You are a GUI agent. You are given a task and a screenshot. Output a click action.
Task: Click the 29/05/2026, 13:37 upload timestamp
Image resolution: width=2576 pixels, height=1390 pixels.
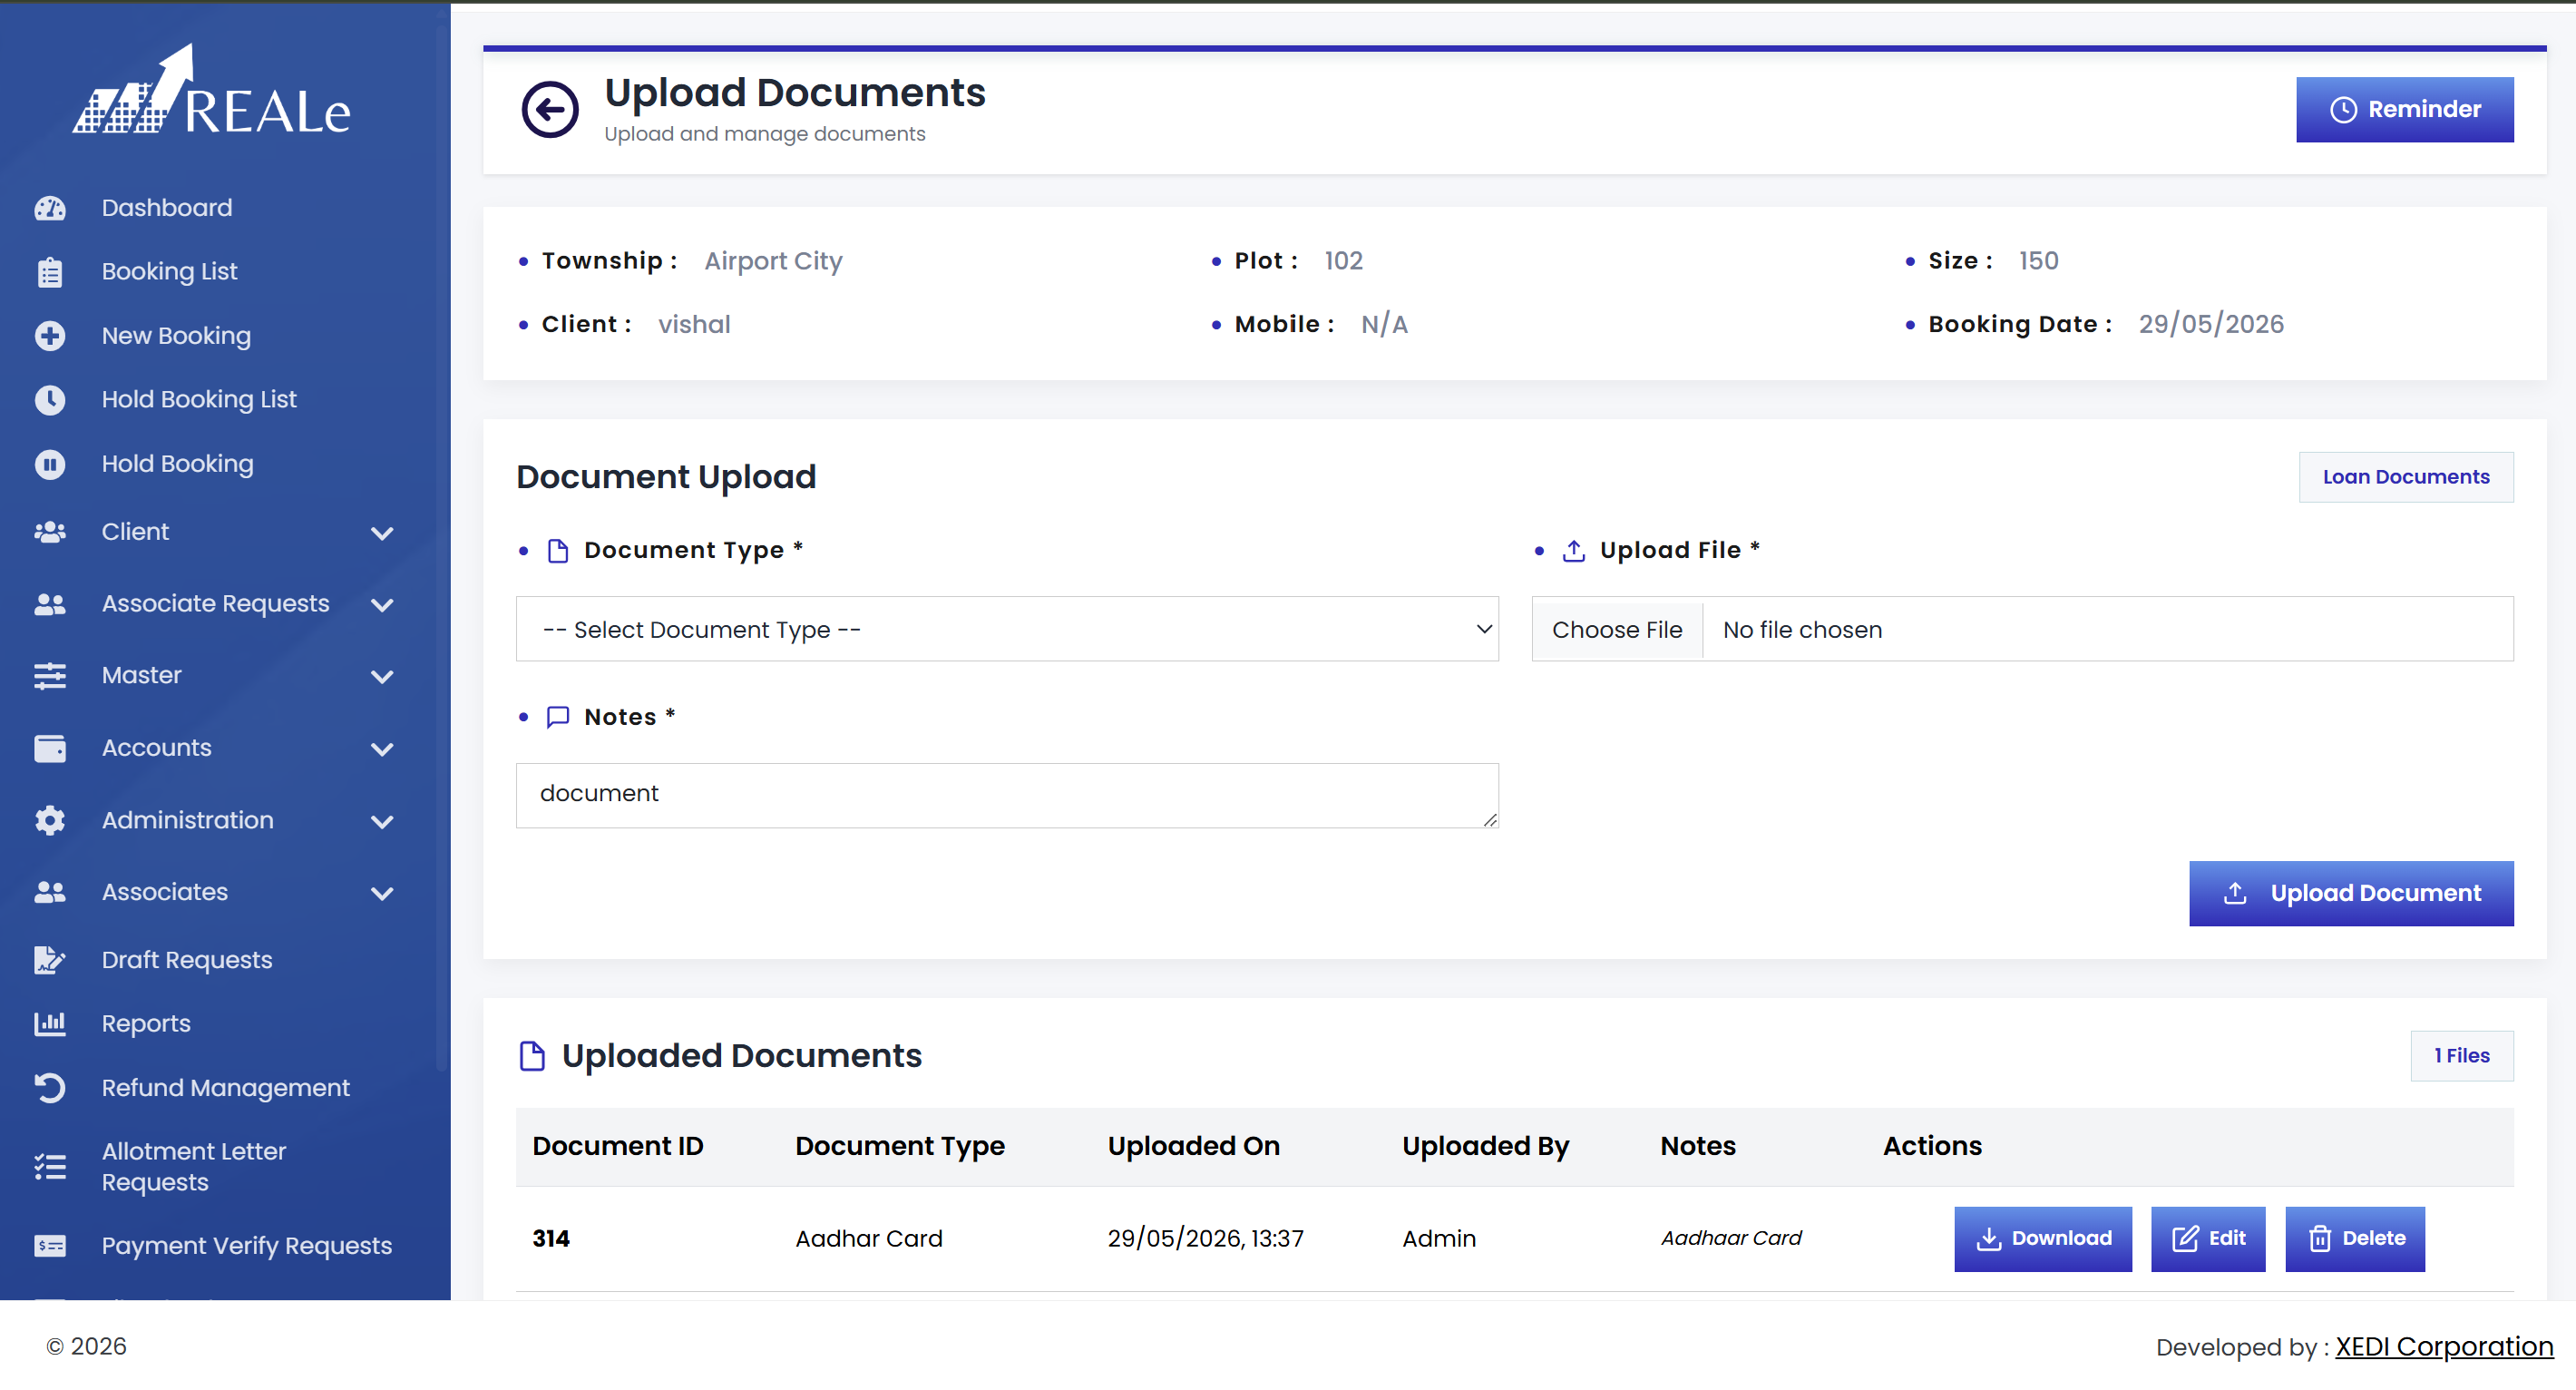coord(1205,1239)
